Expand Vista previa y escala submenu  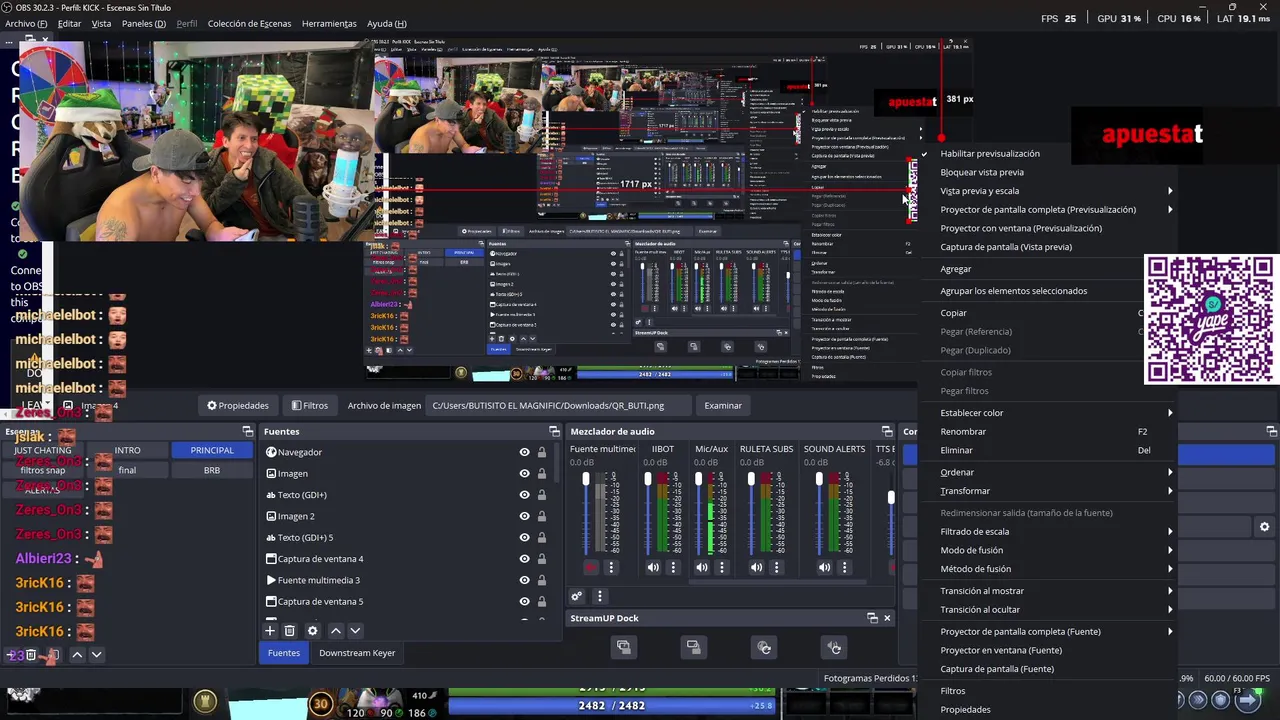pyautogui.click(x=1048, y=191)
